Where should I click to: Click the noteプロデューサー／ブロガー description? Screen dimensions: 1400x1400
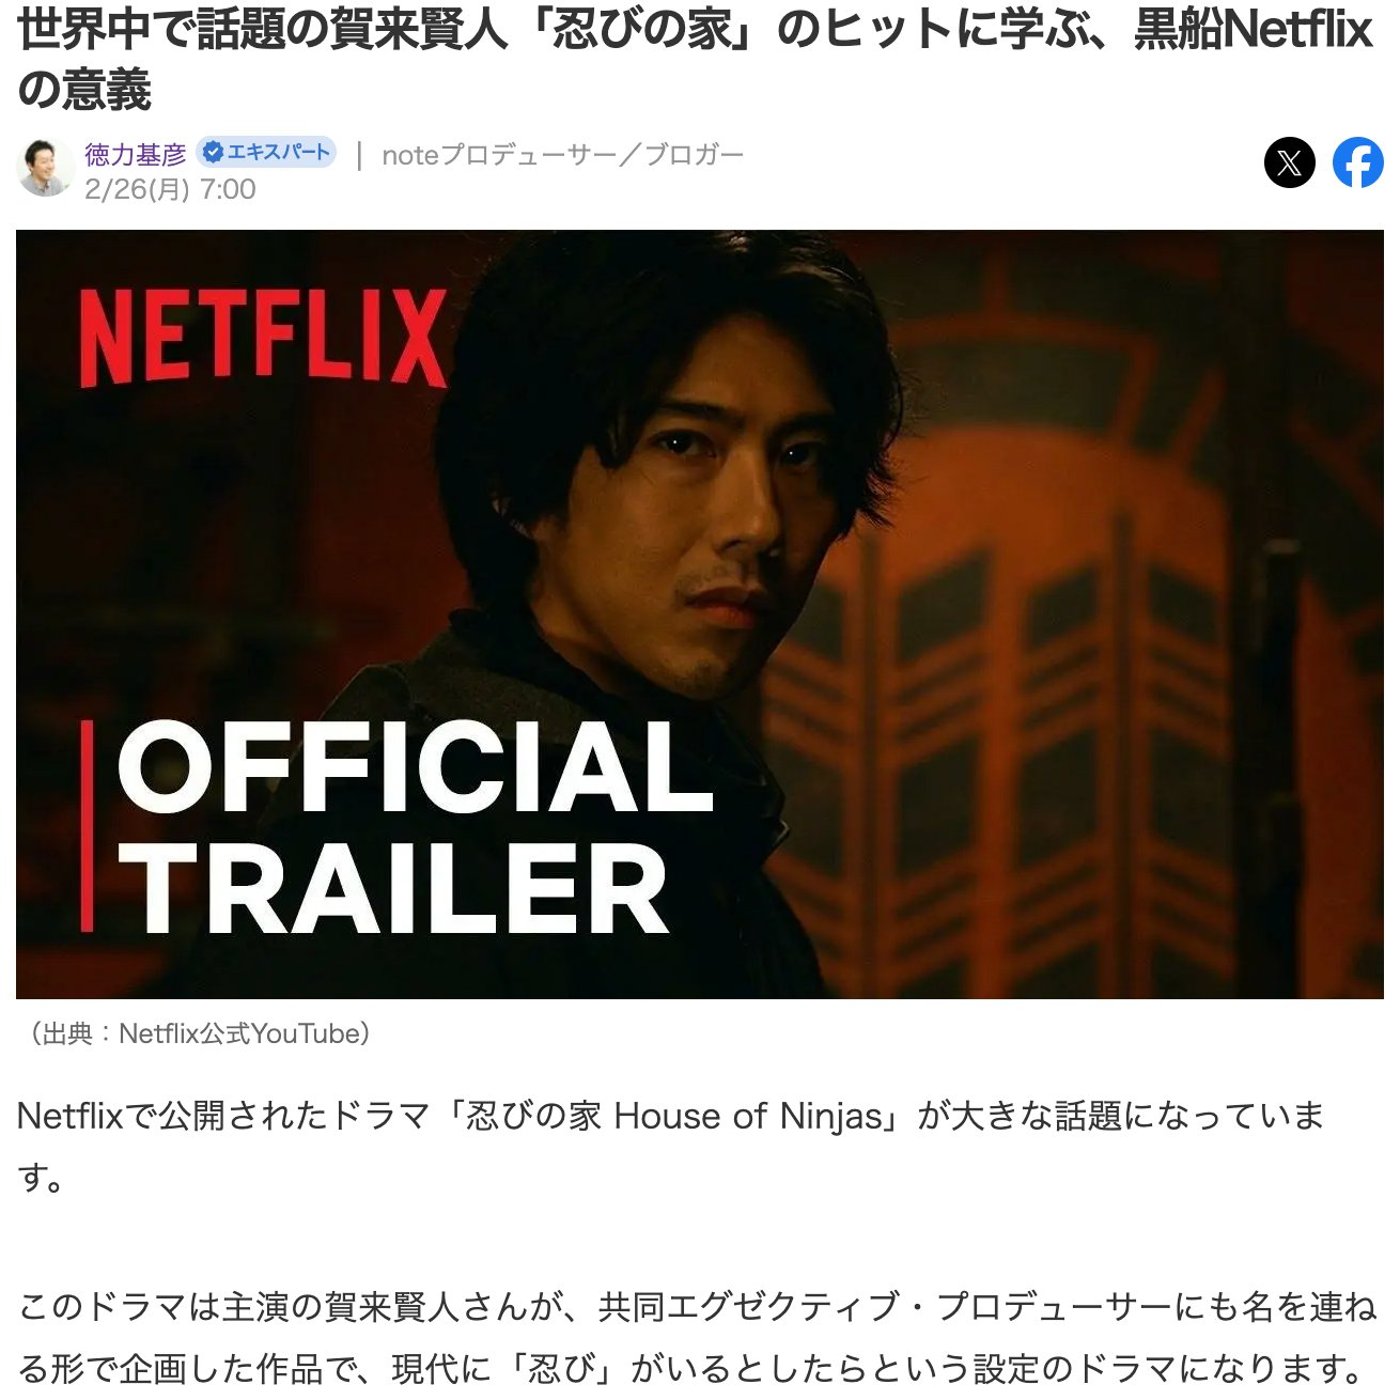click(563, 155)
